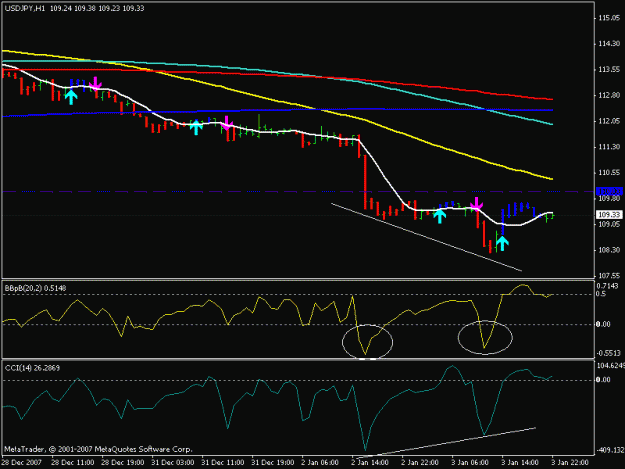Click the 109.05 price scale label

click(x=609, y=224)
